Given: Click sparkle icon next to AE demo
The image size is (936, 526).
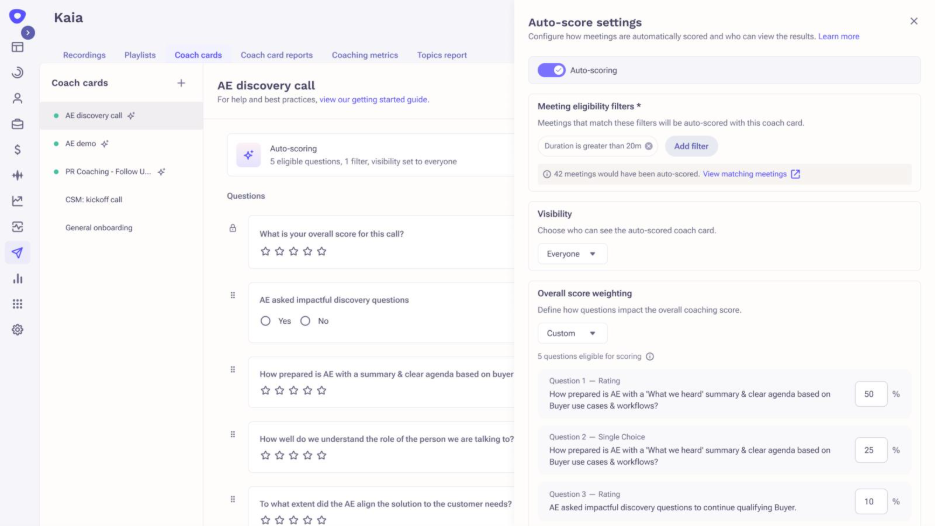Looking at the screenshot, I should point(105,143).
